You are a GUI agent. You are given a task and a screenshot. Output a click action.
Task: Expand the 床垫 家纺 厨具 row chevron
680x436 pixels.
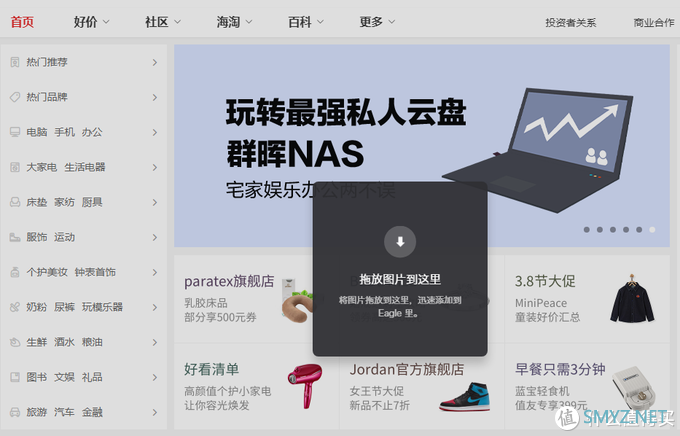pyautogui.click(x=155, y=203)
